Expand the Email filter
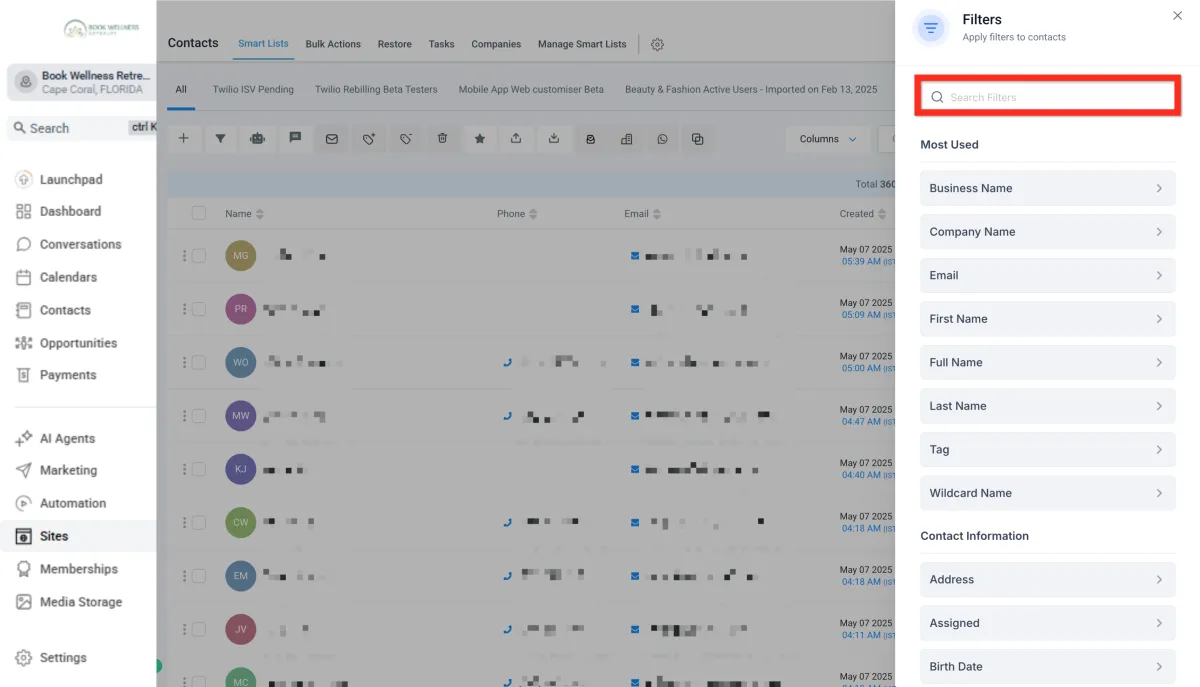The image size is (1200, 687). [x=1047, y=275]
